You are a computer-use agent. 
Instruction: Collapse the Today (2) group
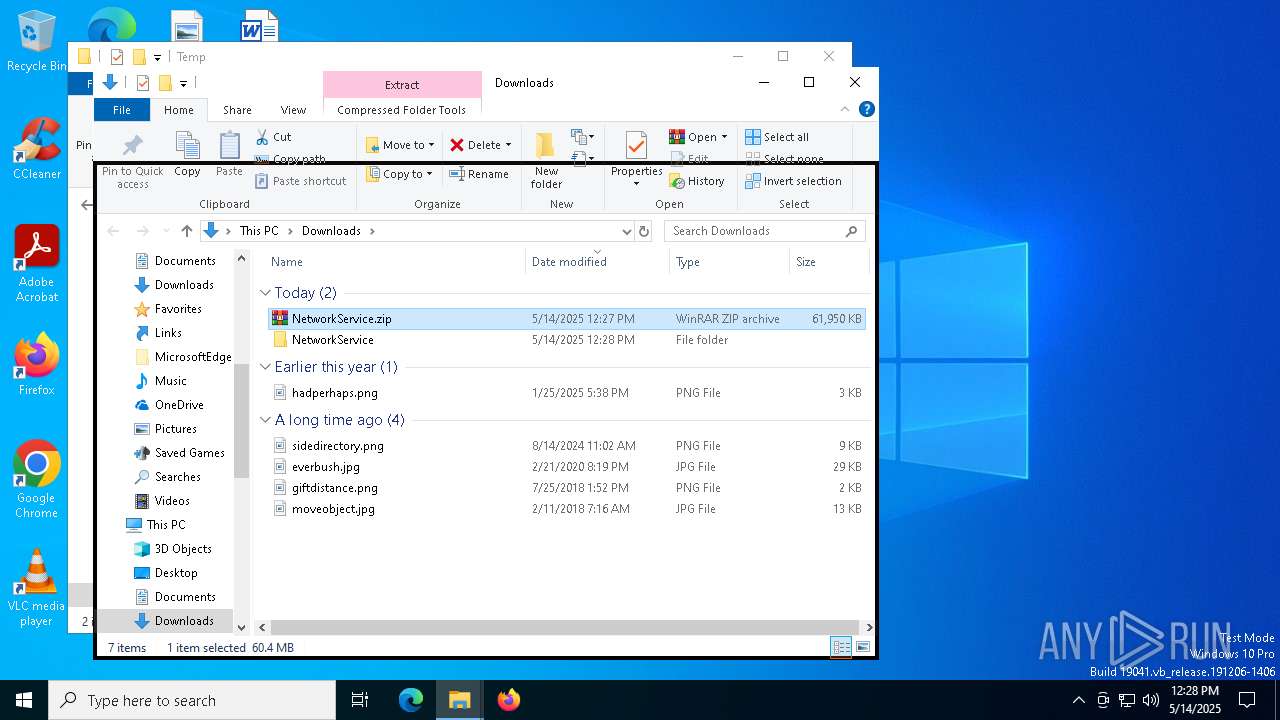tap(265, 293)
